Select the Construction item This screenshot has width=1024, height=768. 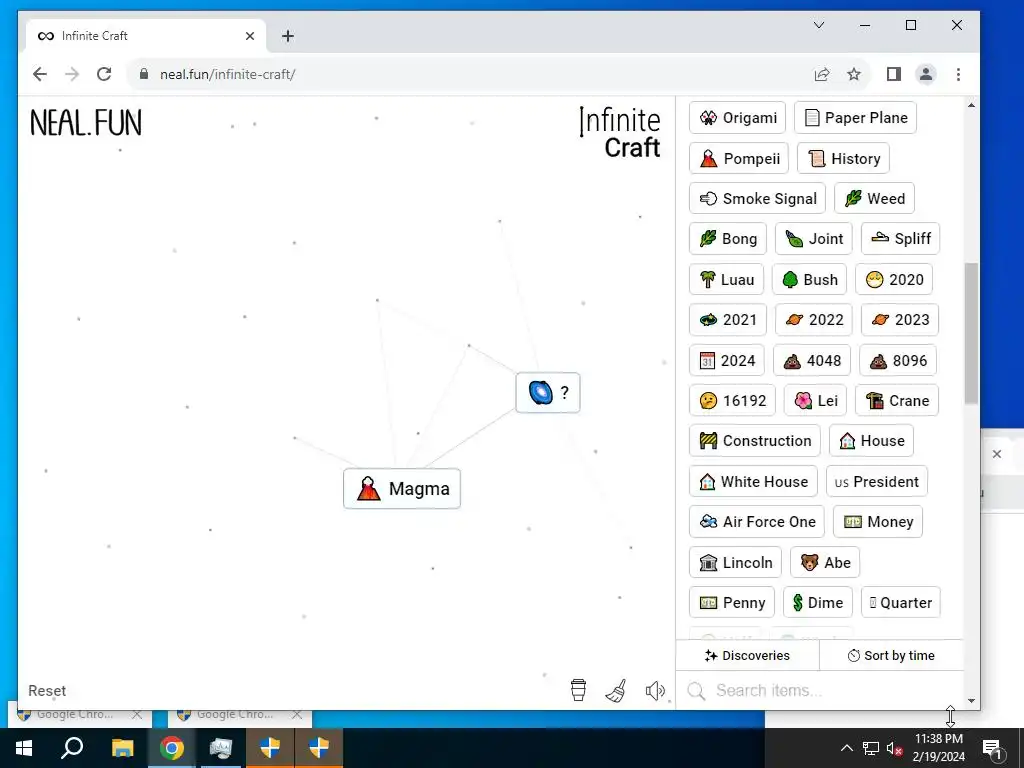coord(755,441)
